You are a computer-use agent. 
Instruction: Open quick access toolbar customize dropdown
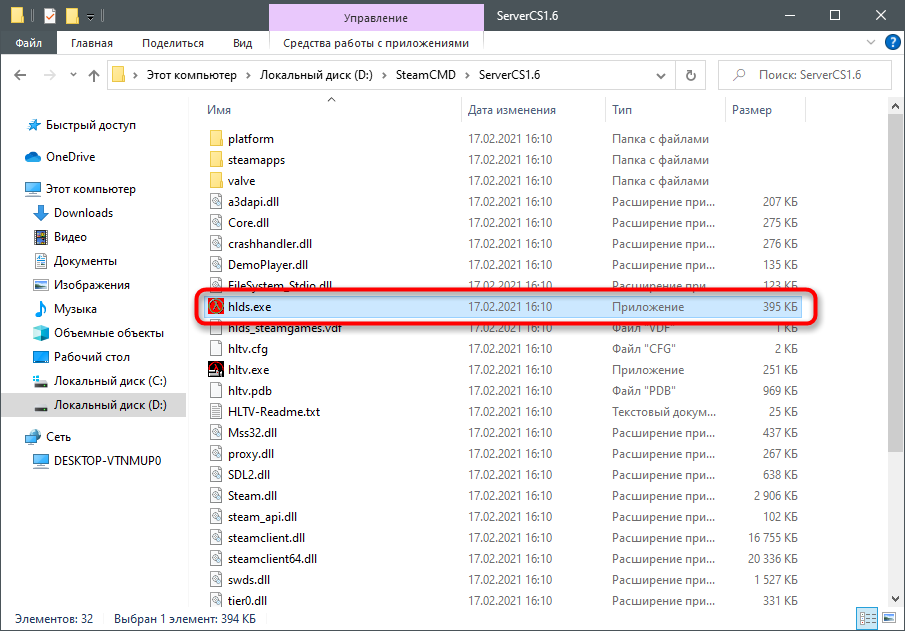(90, 17)
